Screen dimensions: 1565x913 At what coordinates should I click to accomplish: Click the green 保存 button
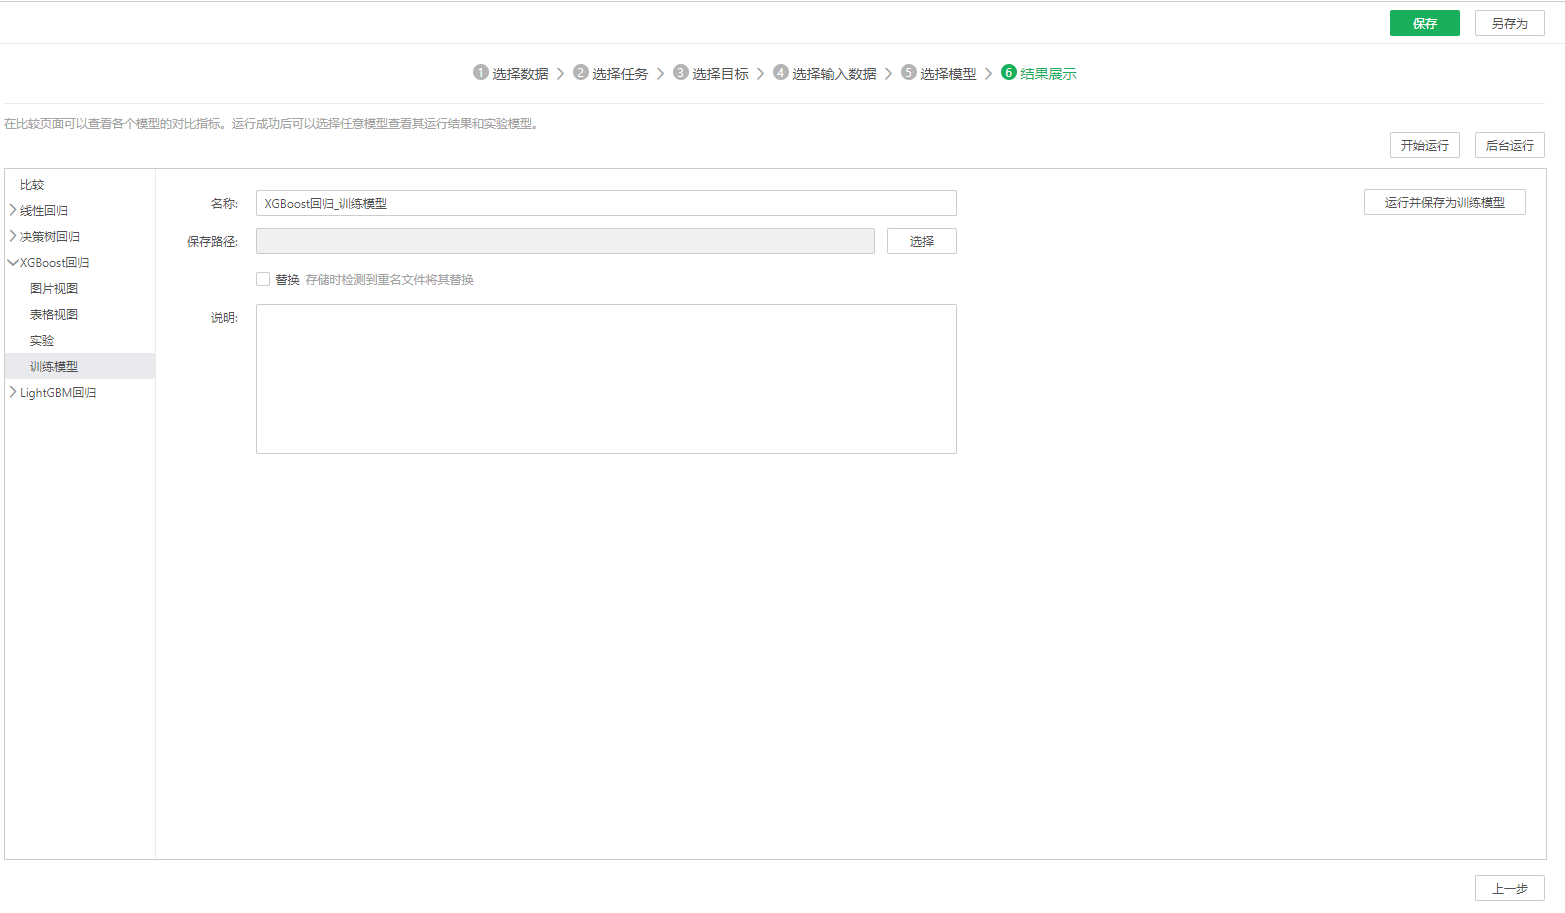(1424, 23)
